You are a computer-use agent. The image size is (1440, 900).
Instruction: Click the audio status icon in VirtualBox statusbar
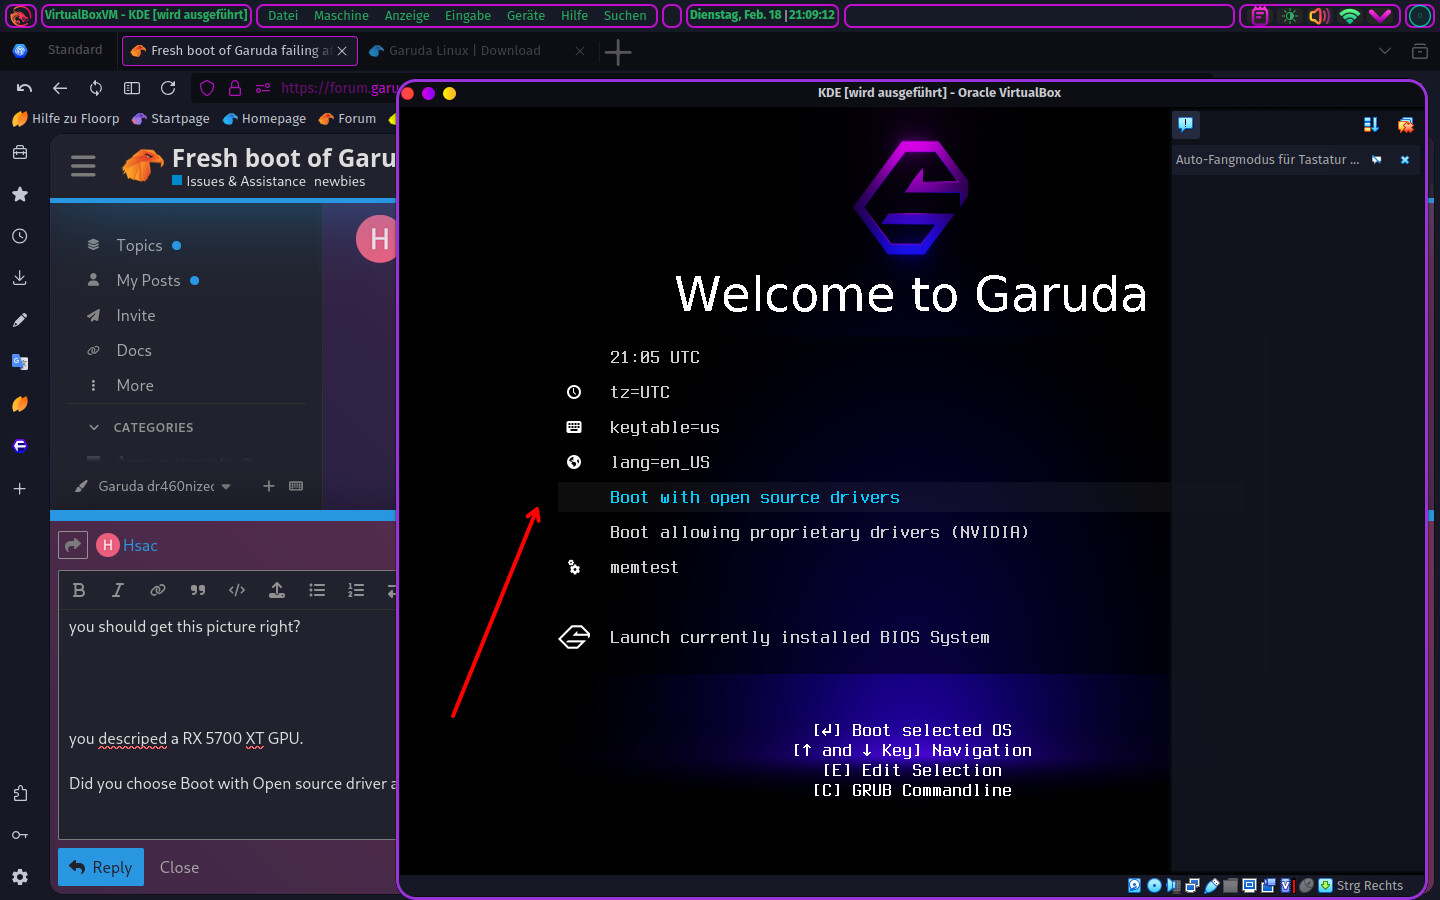1173,885
